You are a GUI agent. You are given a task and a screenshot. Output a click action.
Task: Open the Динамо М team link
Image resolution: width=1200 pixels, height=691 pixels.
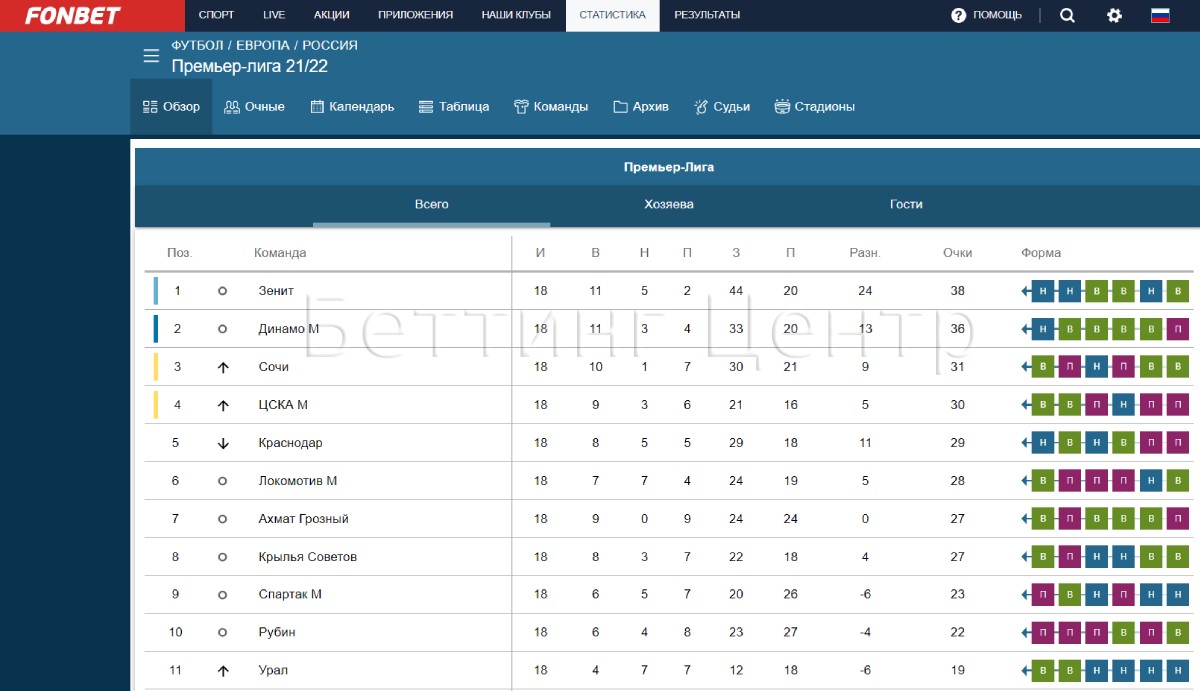point(288,329)
